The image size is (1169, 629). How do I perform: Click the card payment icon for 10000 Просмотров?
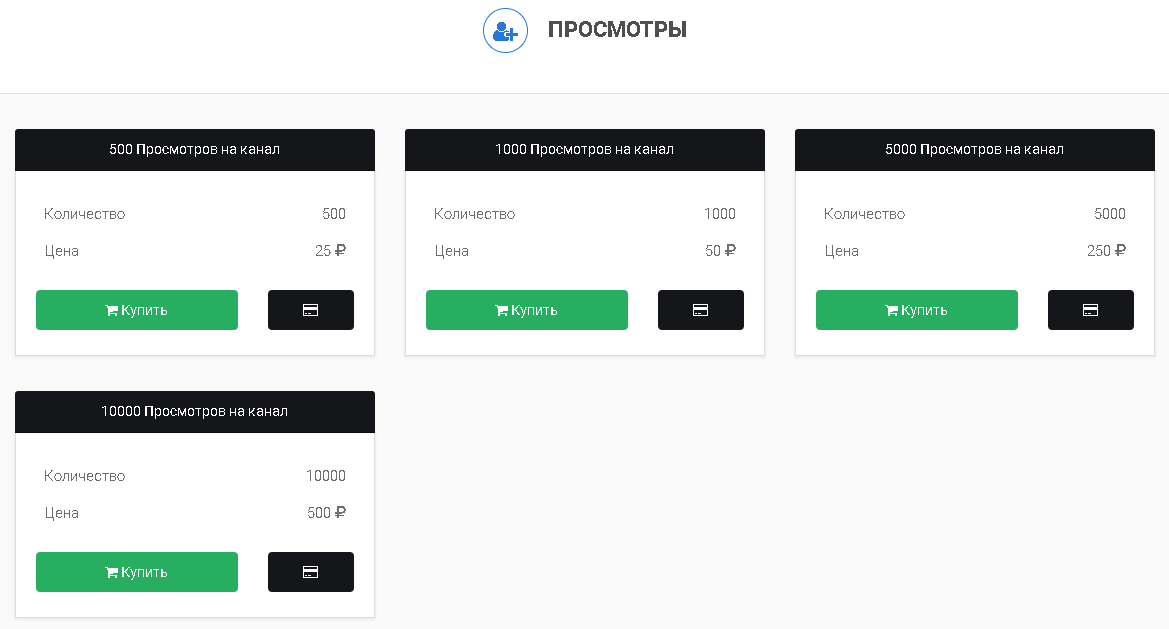click(x=311, y=572)
